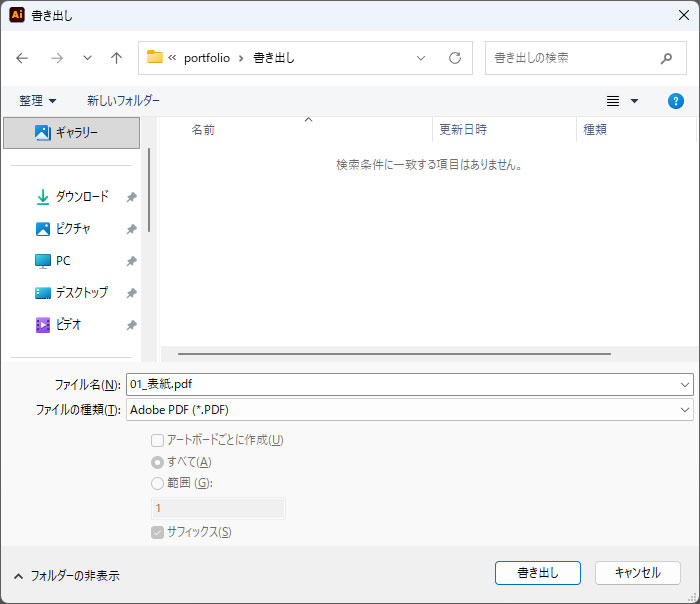
Task: Click the file name input field
Action: tap(400, 384)
